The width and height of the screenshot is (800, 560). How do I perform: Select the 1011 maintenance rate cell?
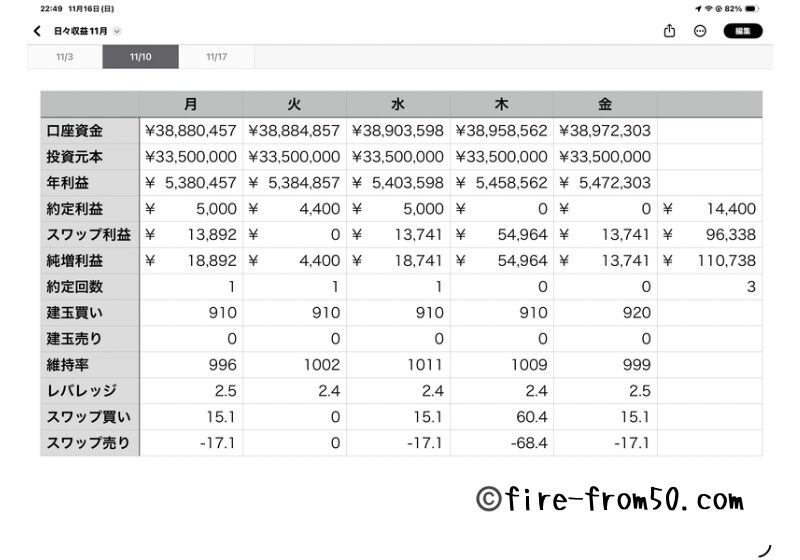[398, 365]
